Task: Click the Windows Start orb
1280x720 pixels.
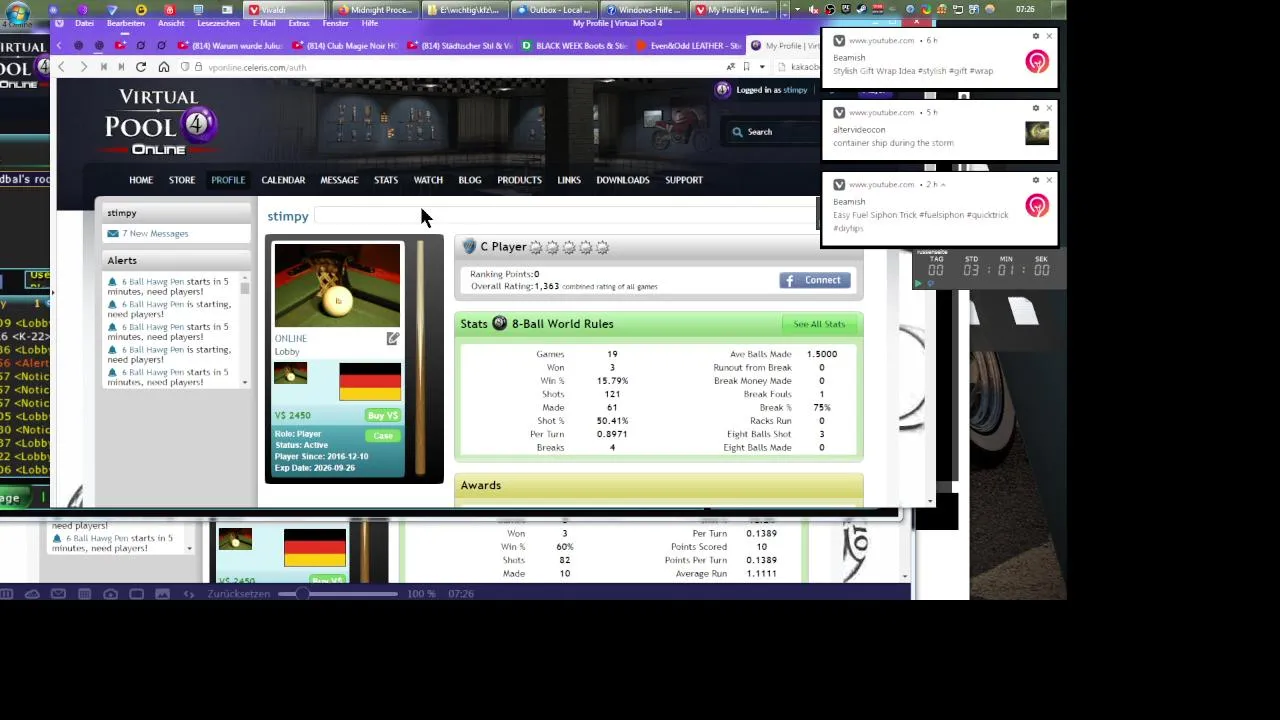Action: click(17, 11)
